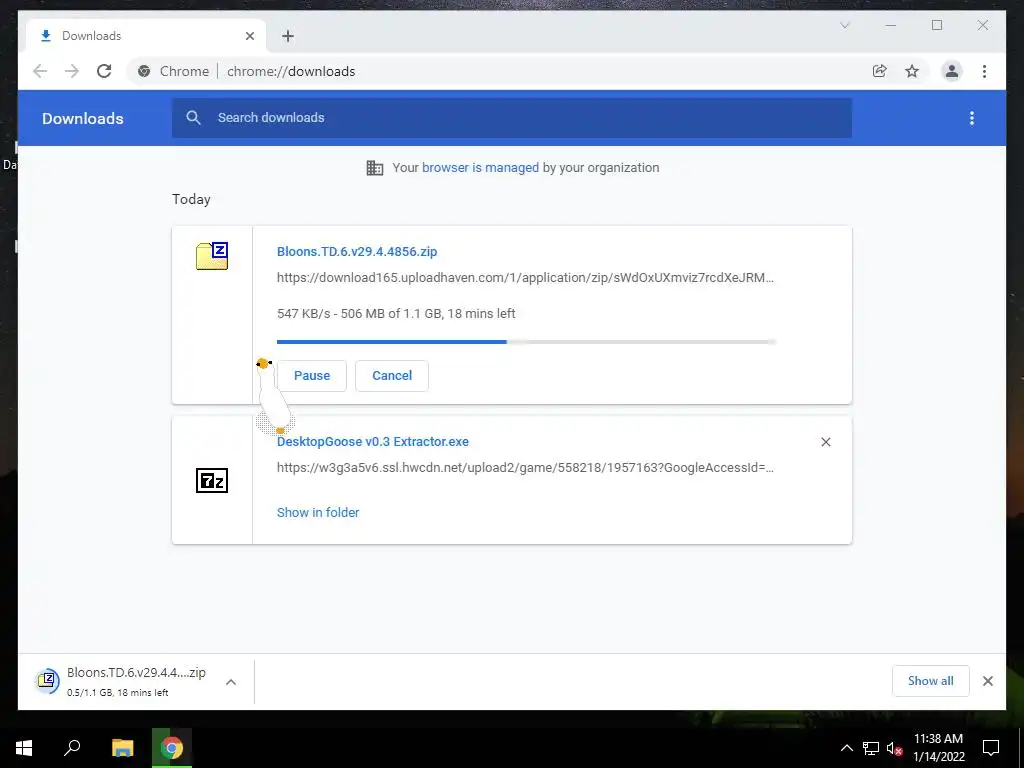Viewport: 1024px width, 768px height.
Task: Open the Downloads page more actions menu
Action: tap(972, 118)
